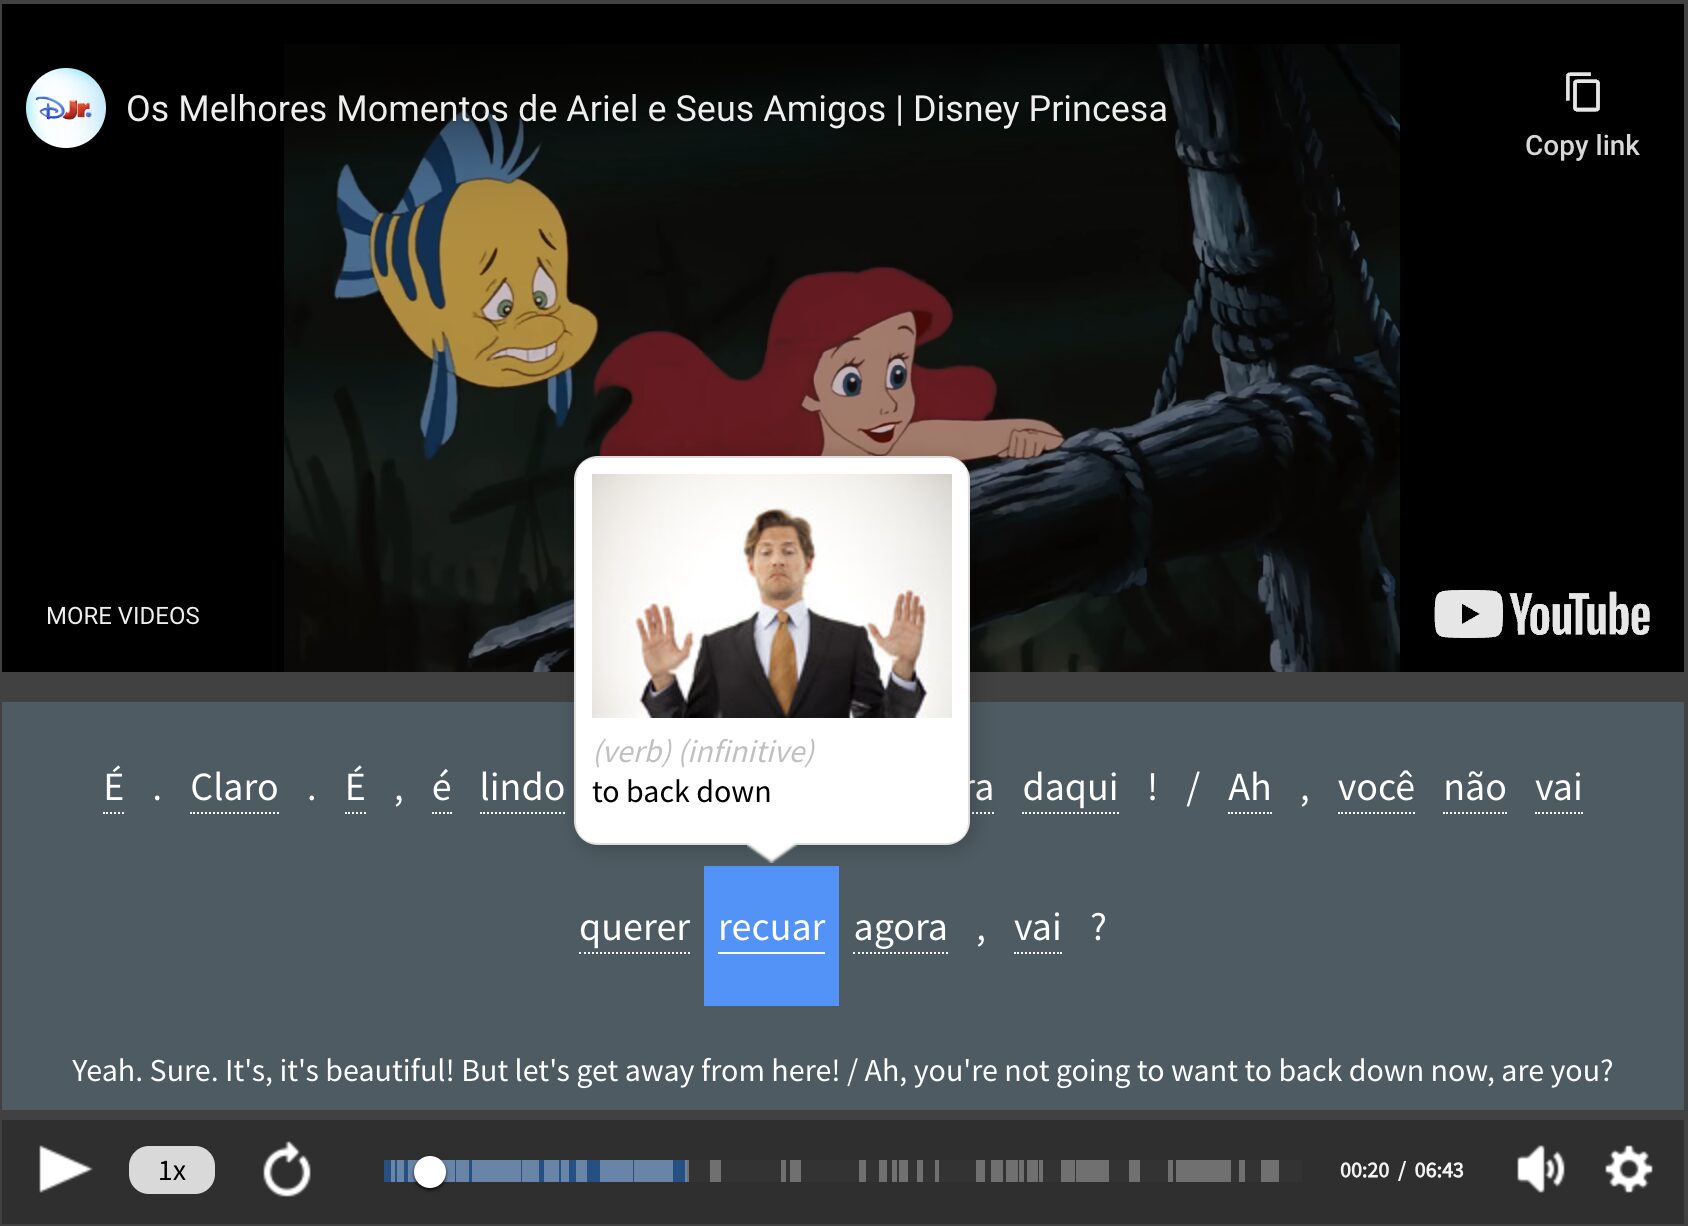Click the white progress slider handle
Viewport: 1688px width, 1226px height.
pyautogui.click(x=430, y=1171)
